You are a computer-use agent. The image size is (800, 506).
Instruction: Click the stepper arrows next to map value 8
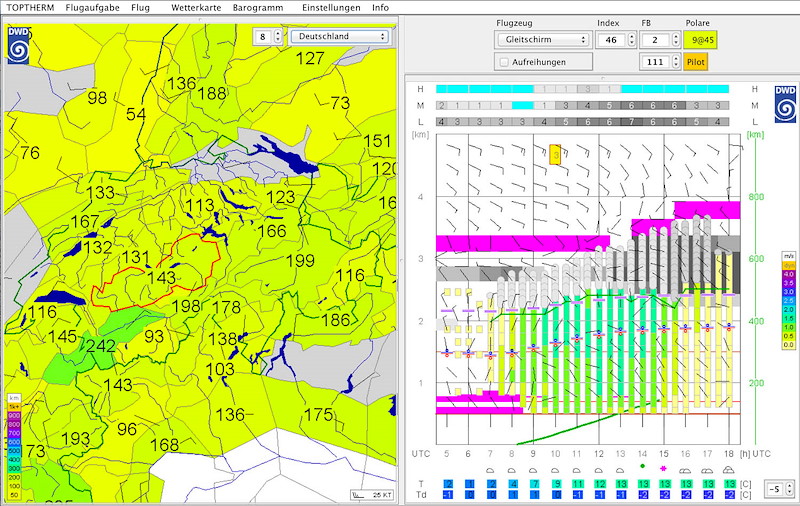pyautogui.click(x=278, y=36)
